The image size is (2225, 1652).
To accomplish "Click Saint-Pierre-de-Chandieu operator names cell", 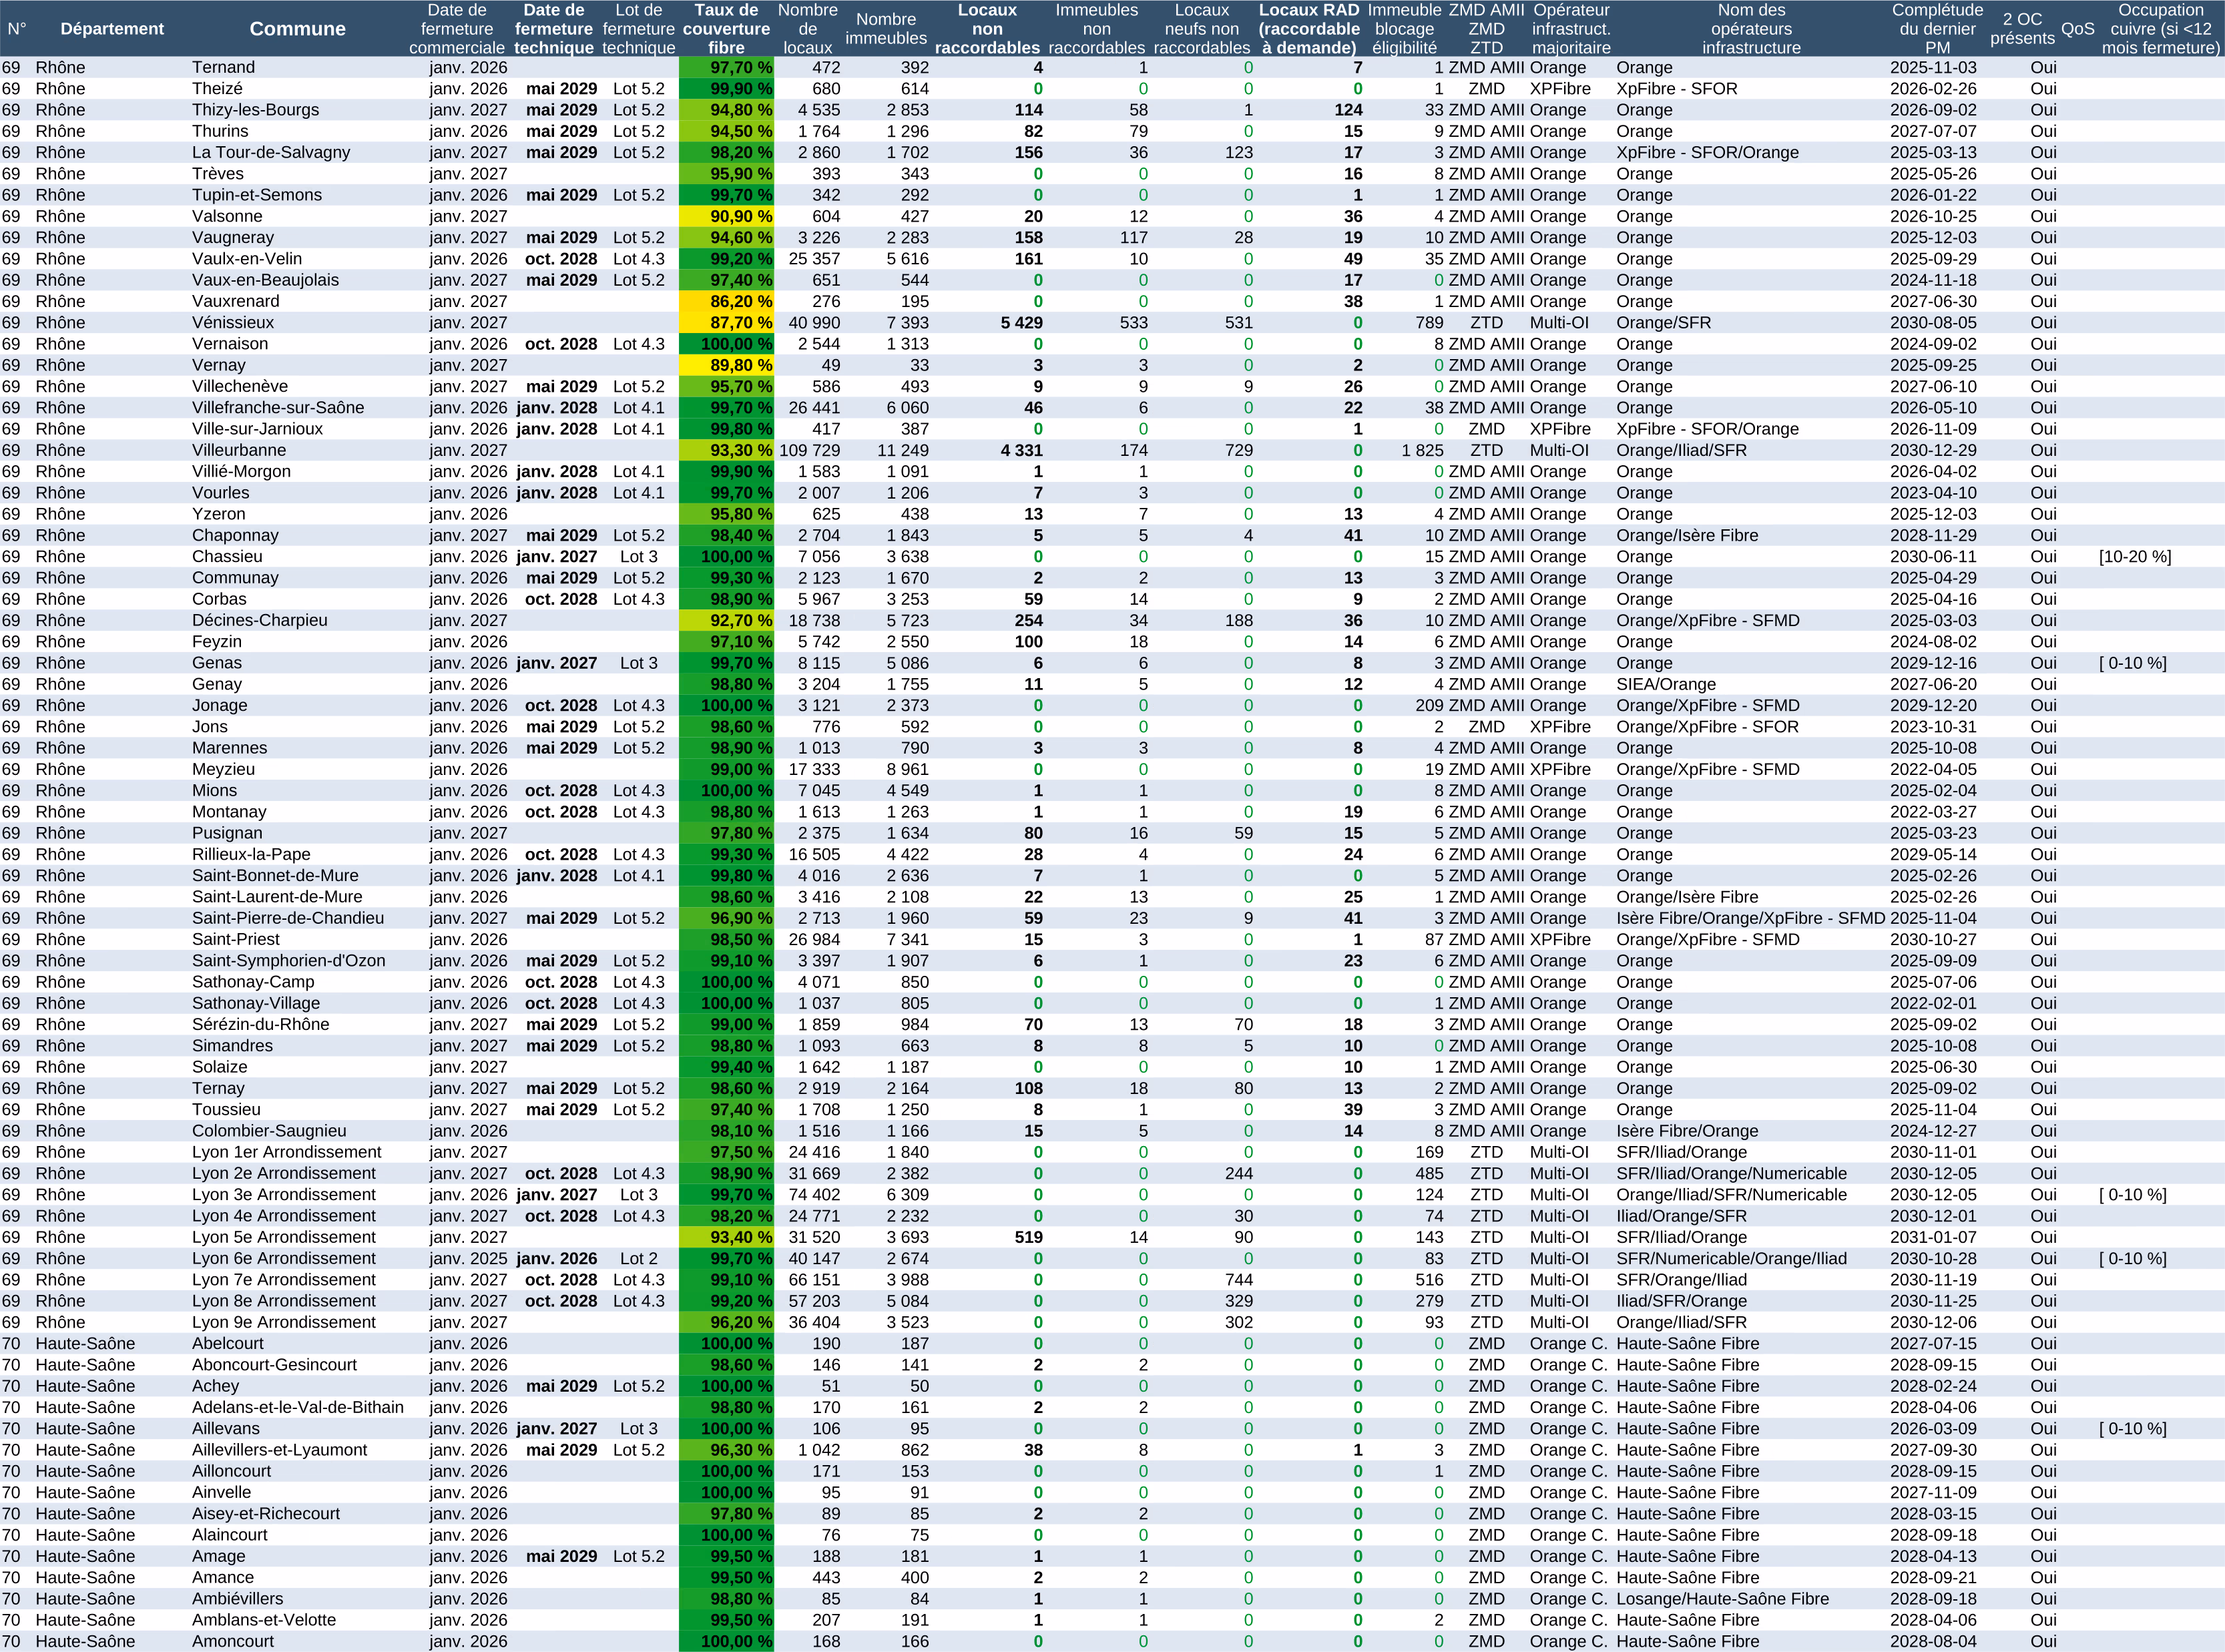I will 1750,918.
